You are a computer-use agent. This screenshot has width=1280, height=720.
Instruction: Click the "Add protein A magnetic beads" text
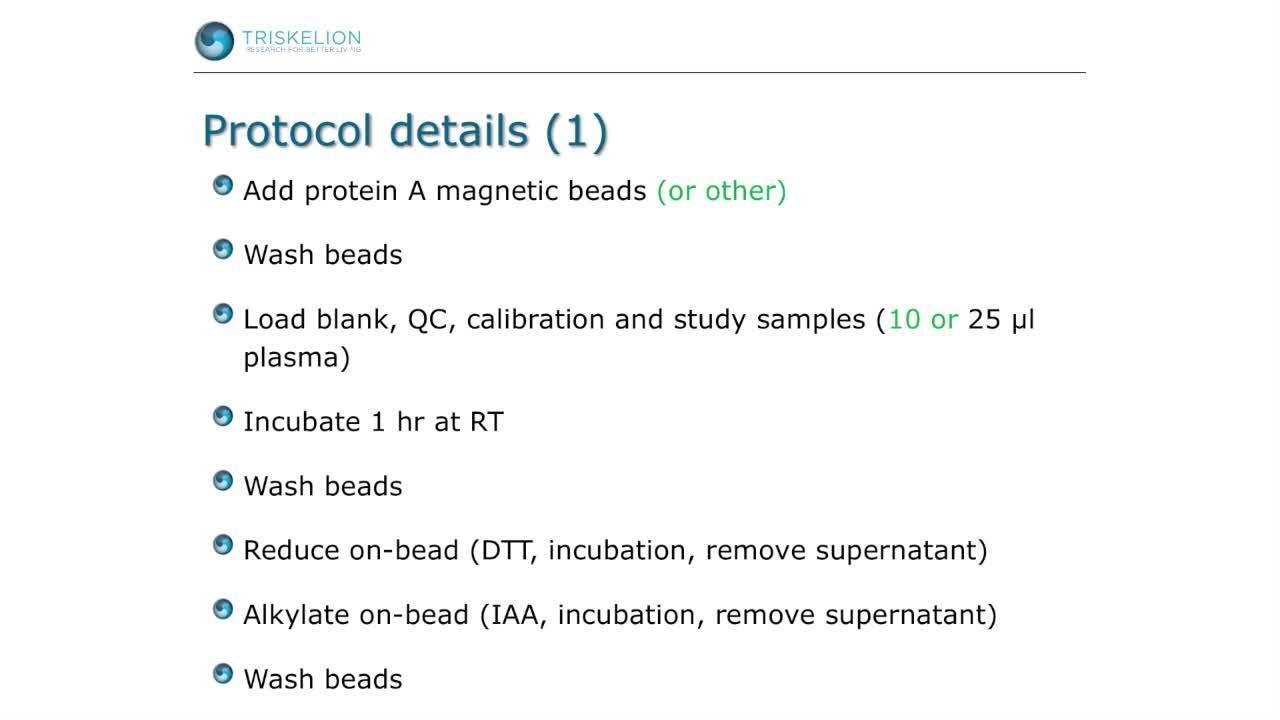click(x=445, y=191)
